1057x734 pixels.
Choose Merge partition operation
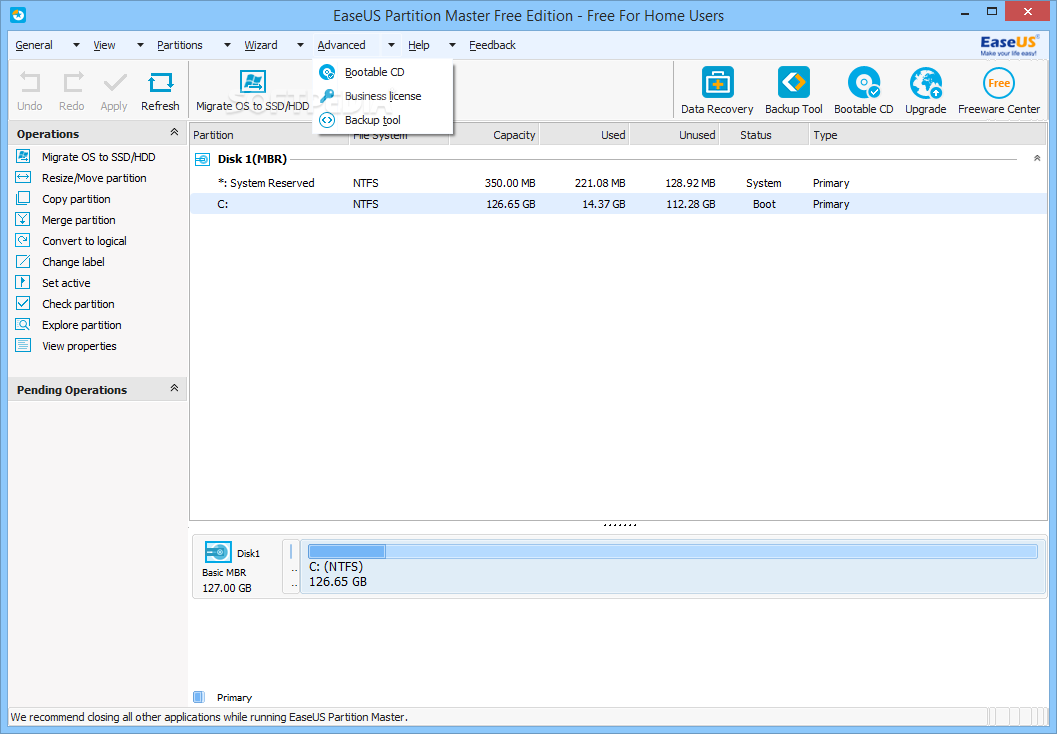78,220
